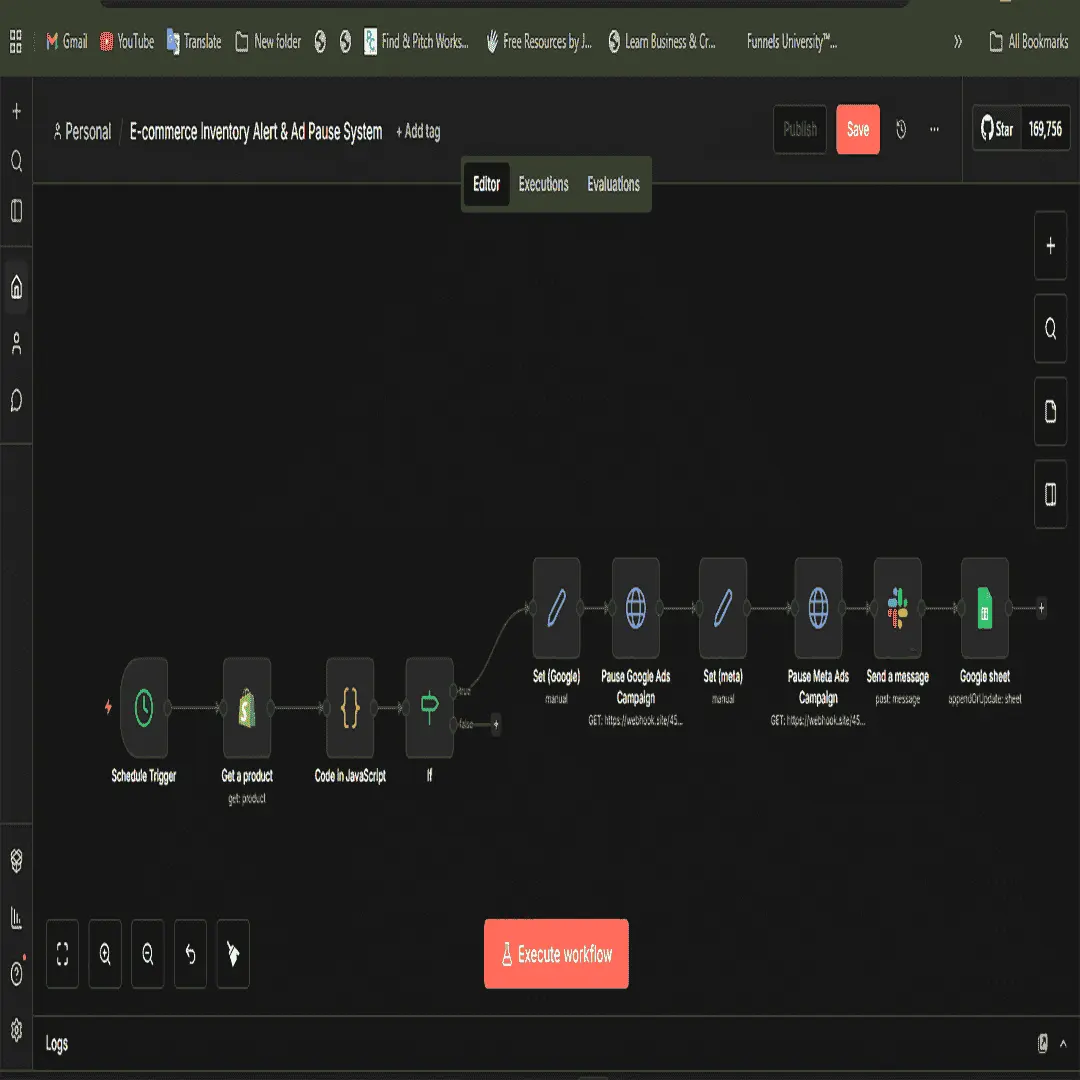
Task: Open workflow version history via the clock icon
Action: (899, 130)
